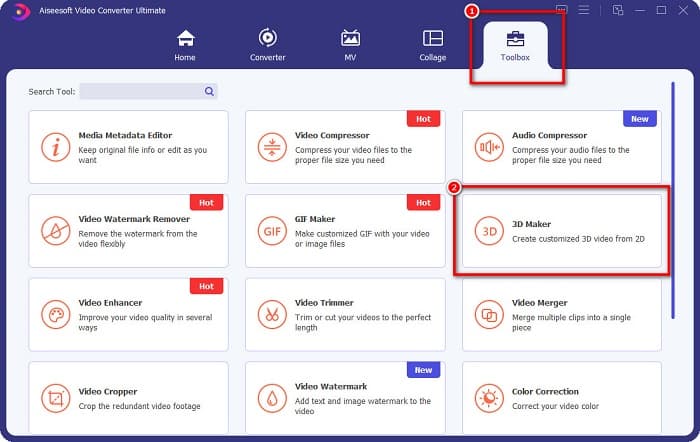Click the Search Tool input field
Image resolution: width=700 pixels, height=442 pixels.
click(148, 91)
